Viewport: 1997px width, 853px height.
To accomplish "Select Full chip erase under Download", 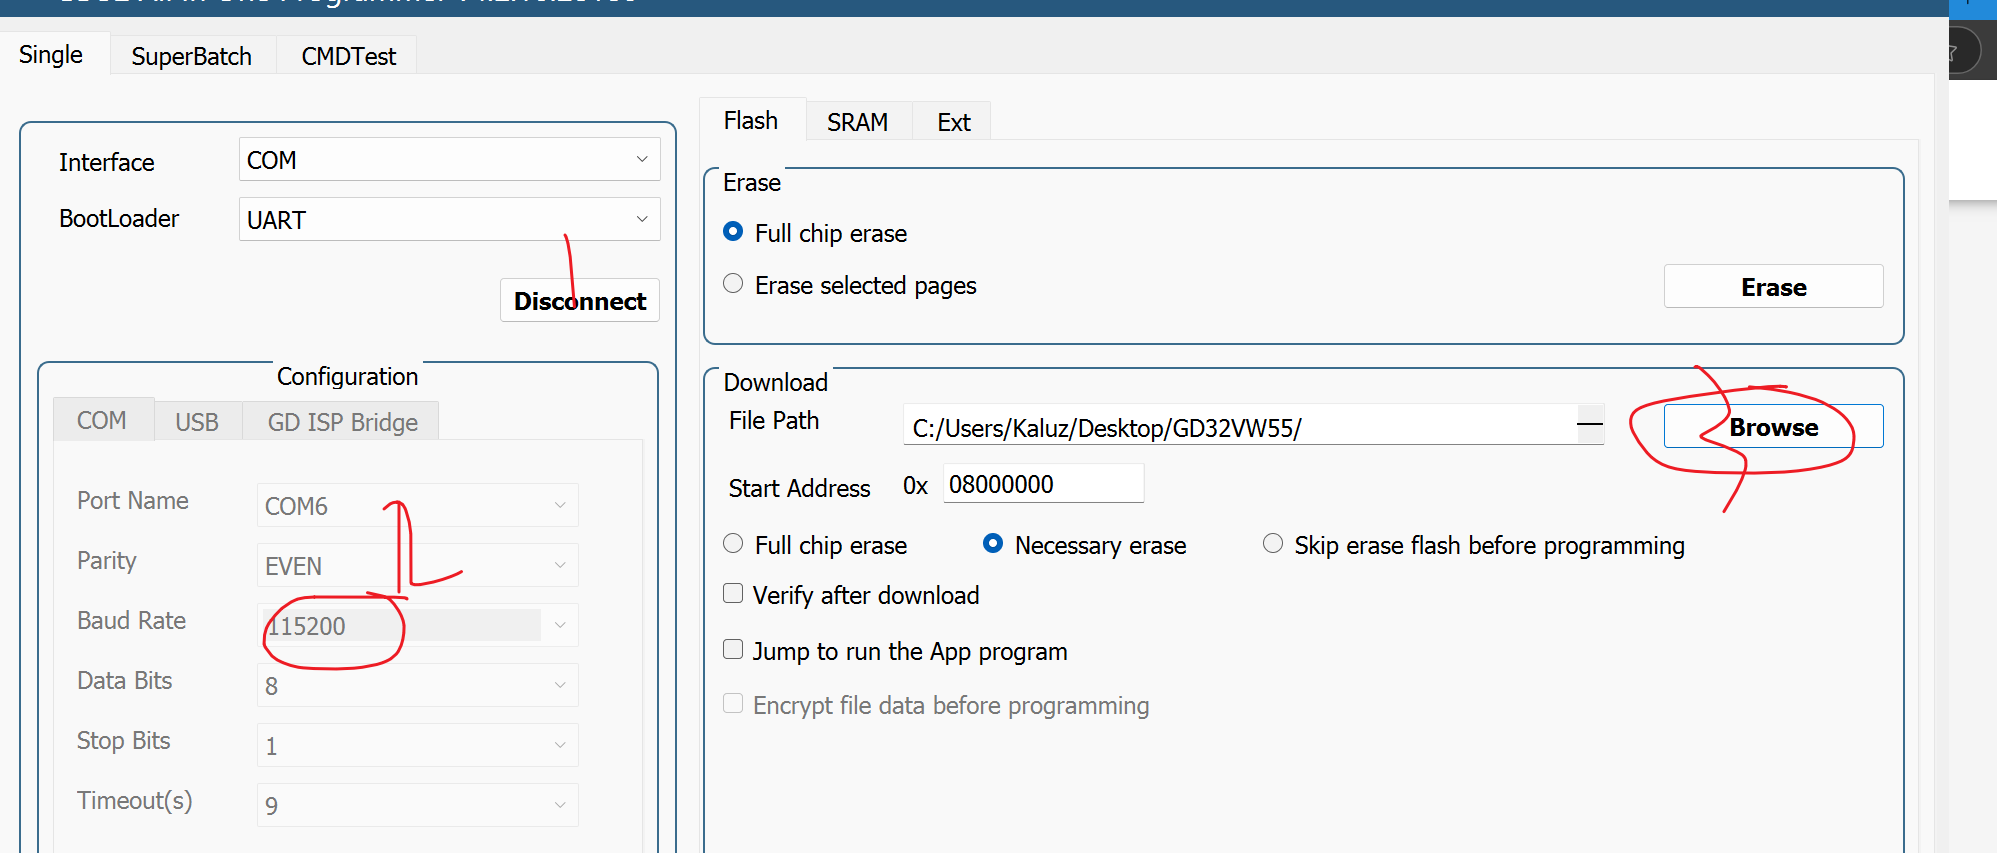I will 733,544.
